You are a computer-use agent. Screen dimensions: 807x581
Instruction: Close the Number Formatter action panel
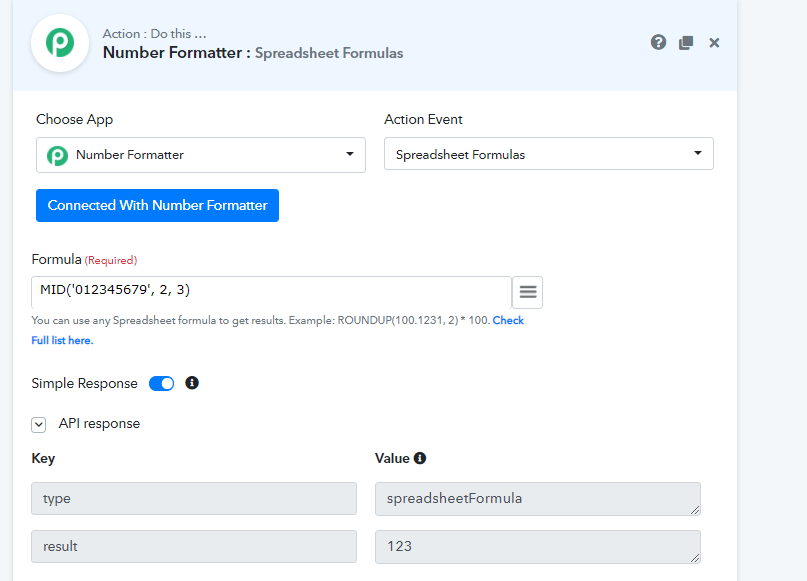click(x=714, y=42)
